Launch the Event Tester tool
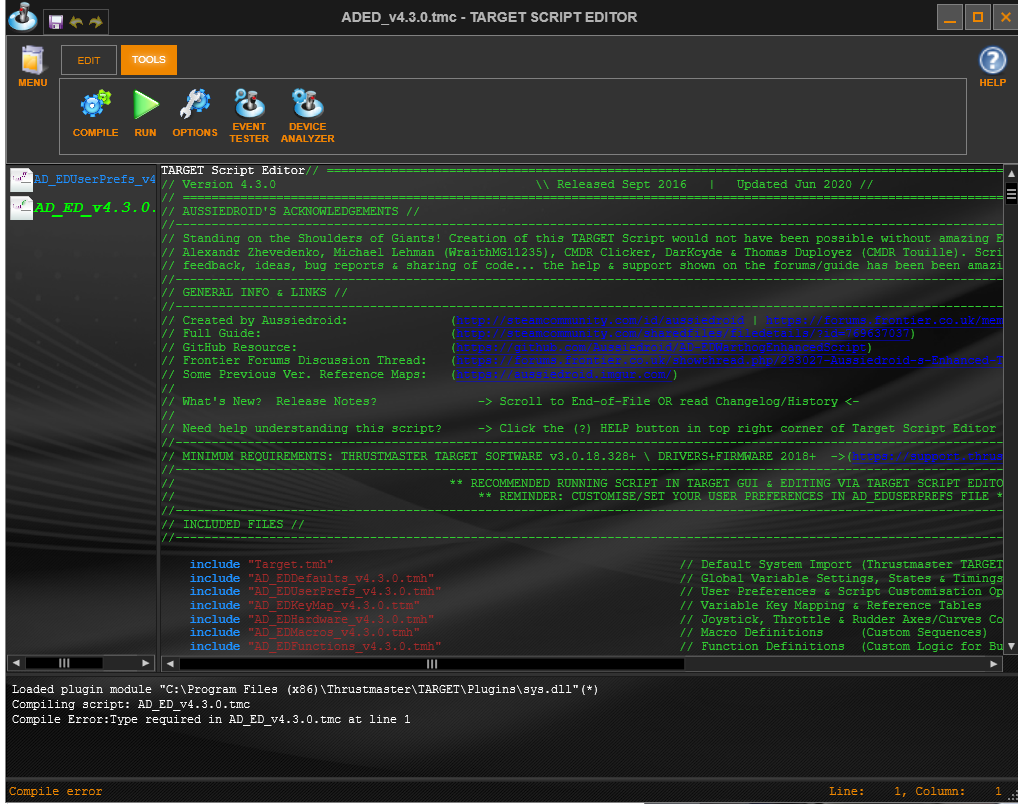Image resolution: width=1018 pixels, height=804 pixels. pyautogui.click(x=249, y=103)
